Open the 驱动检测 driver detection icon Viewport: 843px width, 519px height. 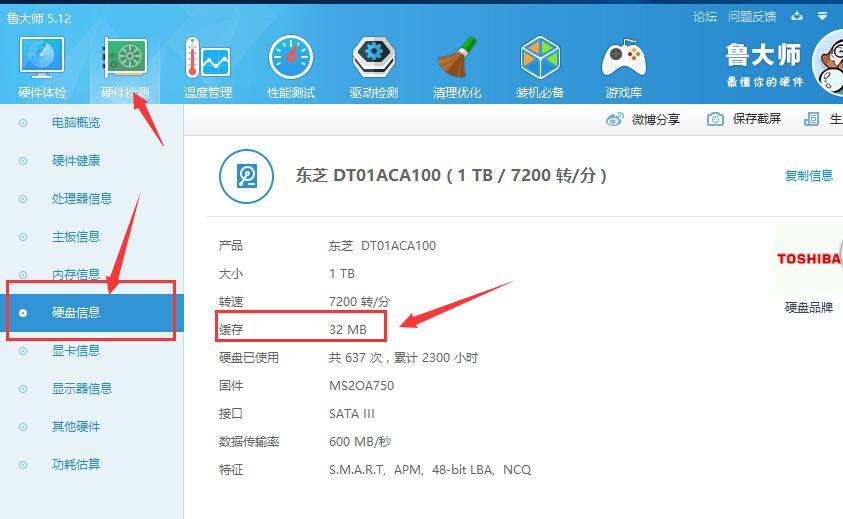click(x=374, y=57)
